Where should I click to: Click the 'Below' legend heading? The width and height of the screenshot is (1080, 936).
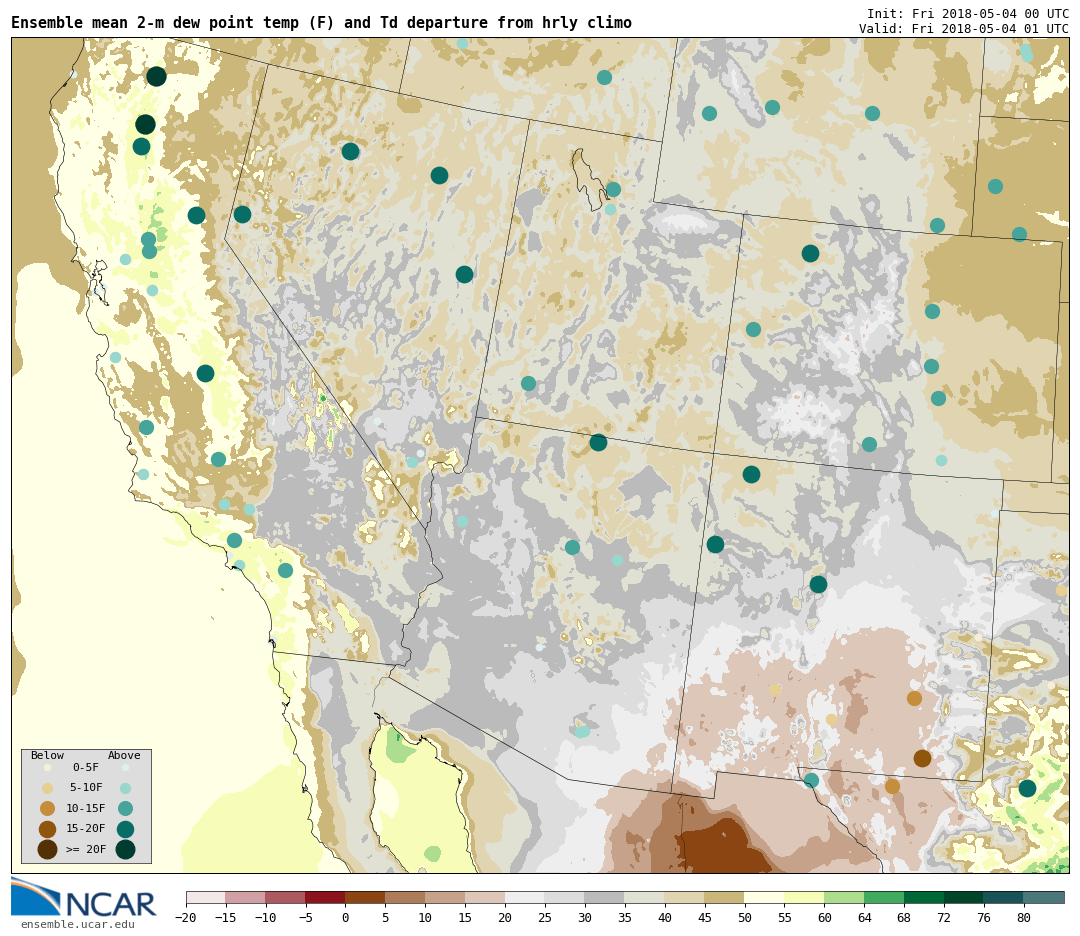pyautogui.click(x=47, y=755)
